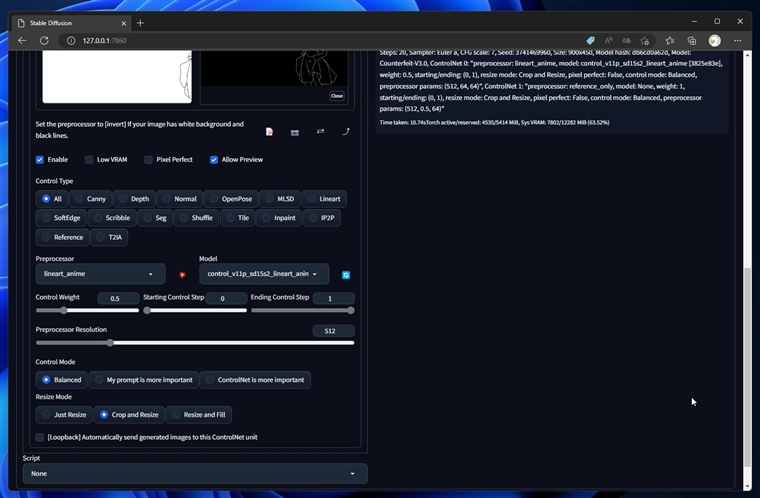Viewport: 760px width, 498px height.
Task: Select Scribble control type
Action: (x=111, y=218)
